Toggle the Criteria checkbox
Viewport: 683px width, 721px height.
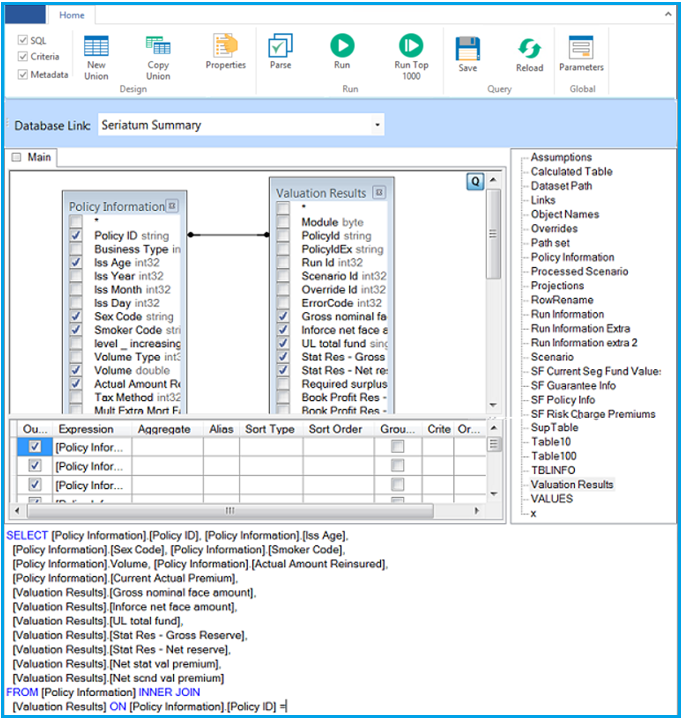[23, 57]
